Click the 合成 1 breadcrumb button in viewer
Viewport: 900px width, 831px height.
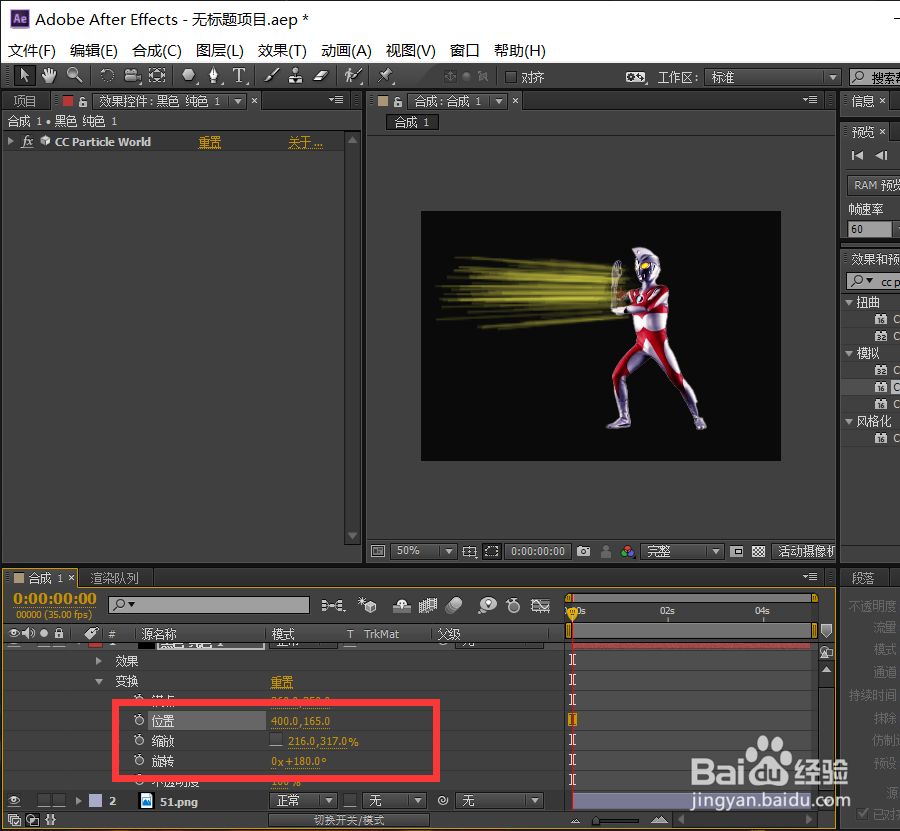click(x=412, y=122)
